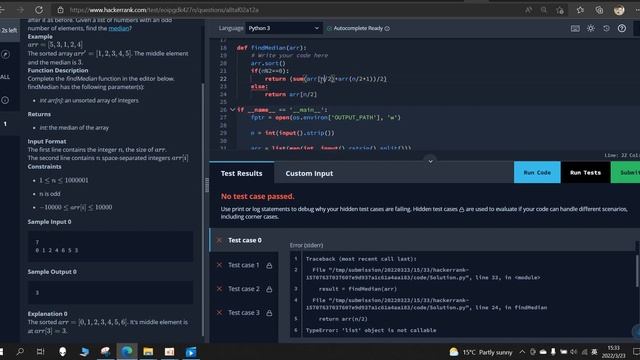Open File Explorer from the taskbar
This screenshot has height=360, width=640.
point(148,351)
